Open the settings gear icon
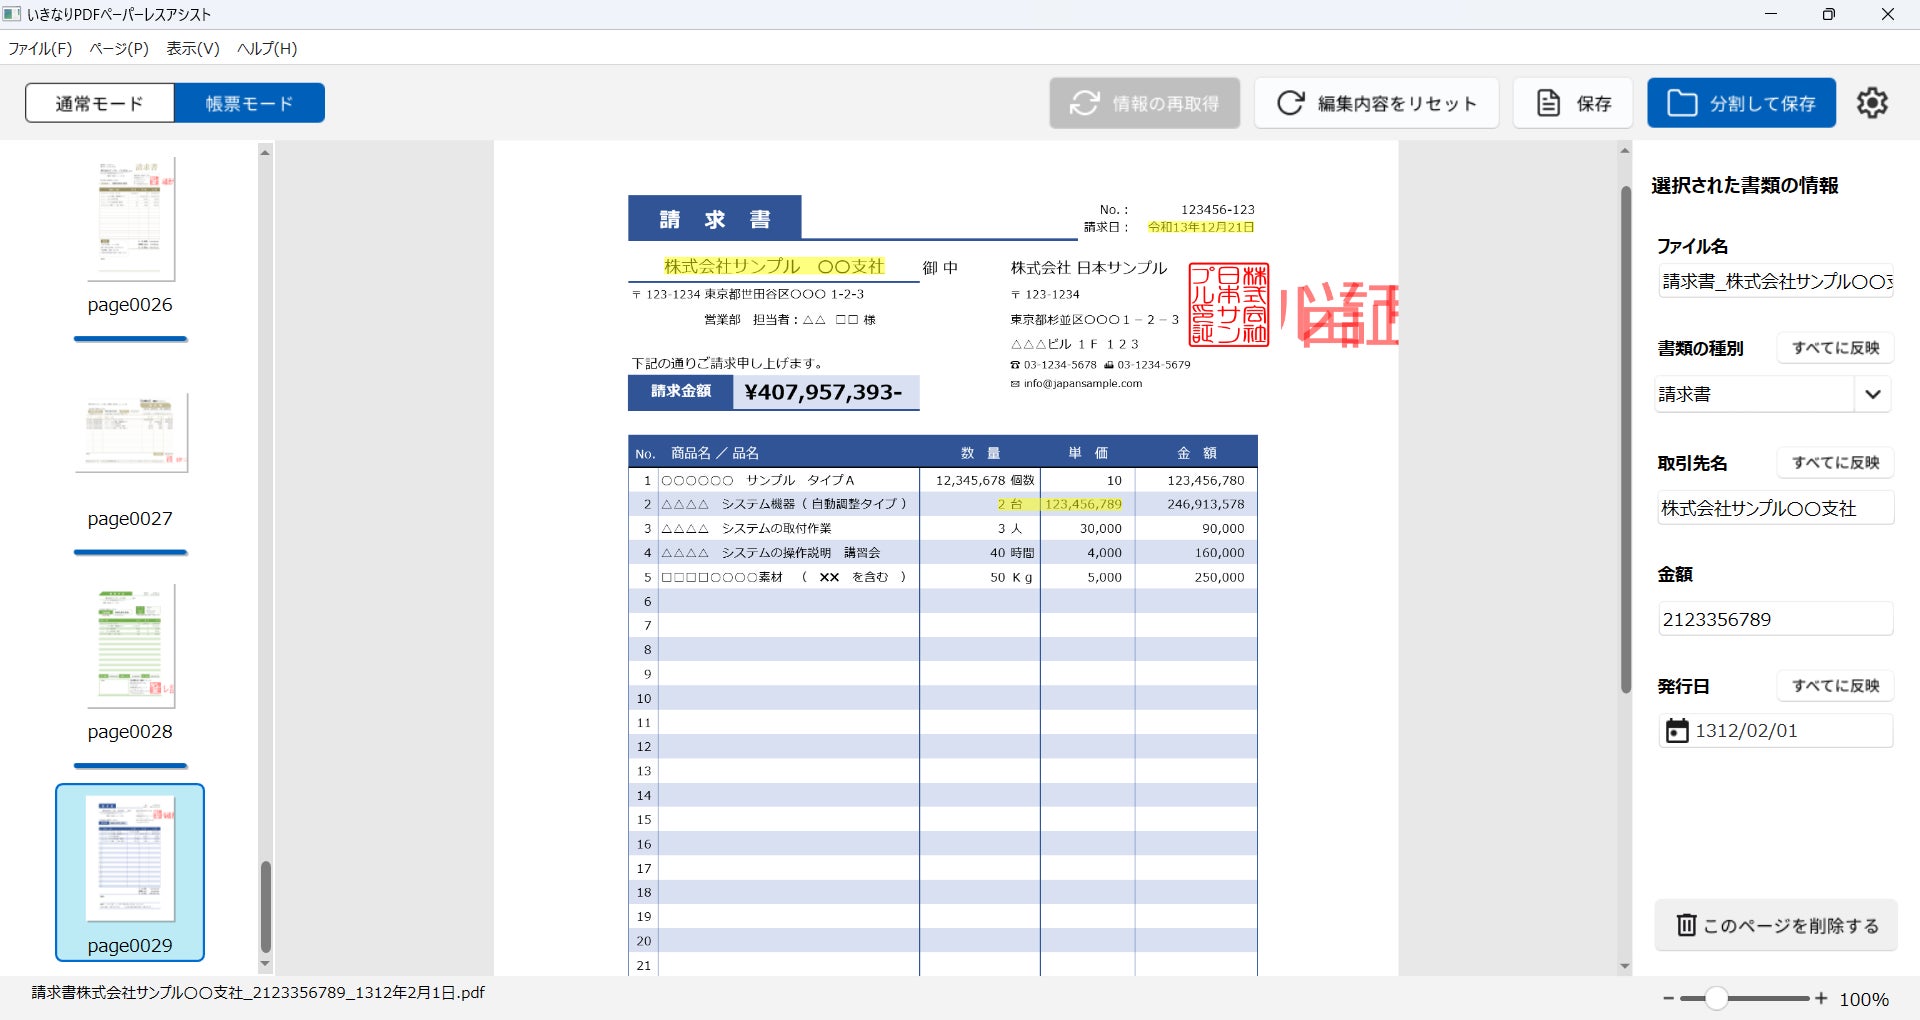The height and width of the screenshot is (1020, 1920). (x=1872, y=103)
